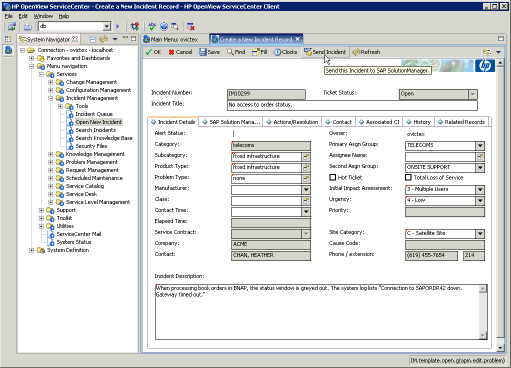Screen dimensions: 511x368
Task: Open the Edit menu
Action: pos(23,16)
